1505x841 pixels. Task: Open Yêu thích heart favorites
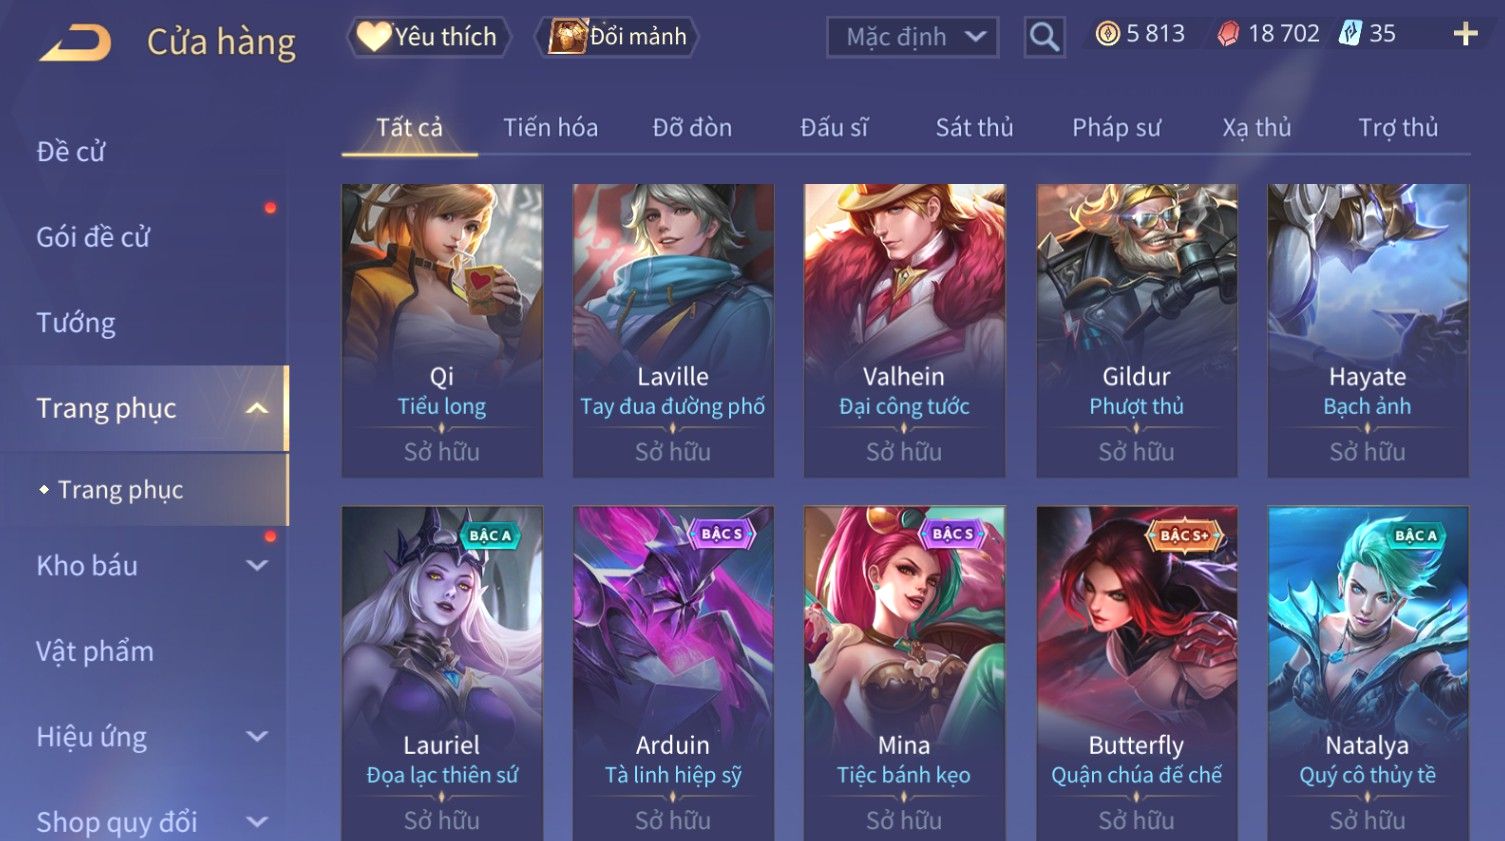click(429, 37)
